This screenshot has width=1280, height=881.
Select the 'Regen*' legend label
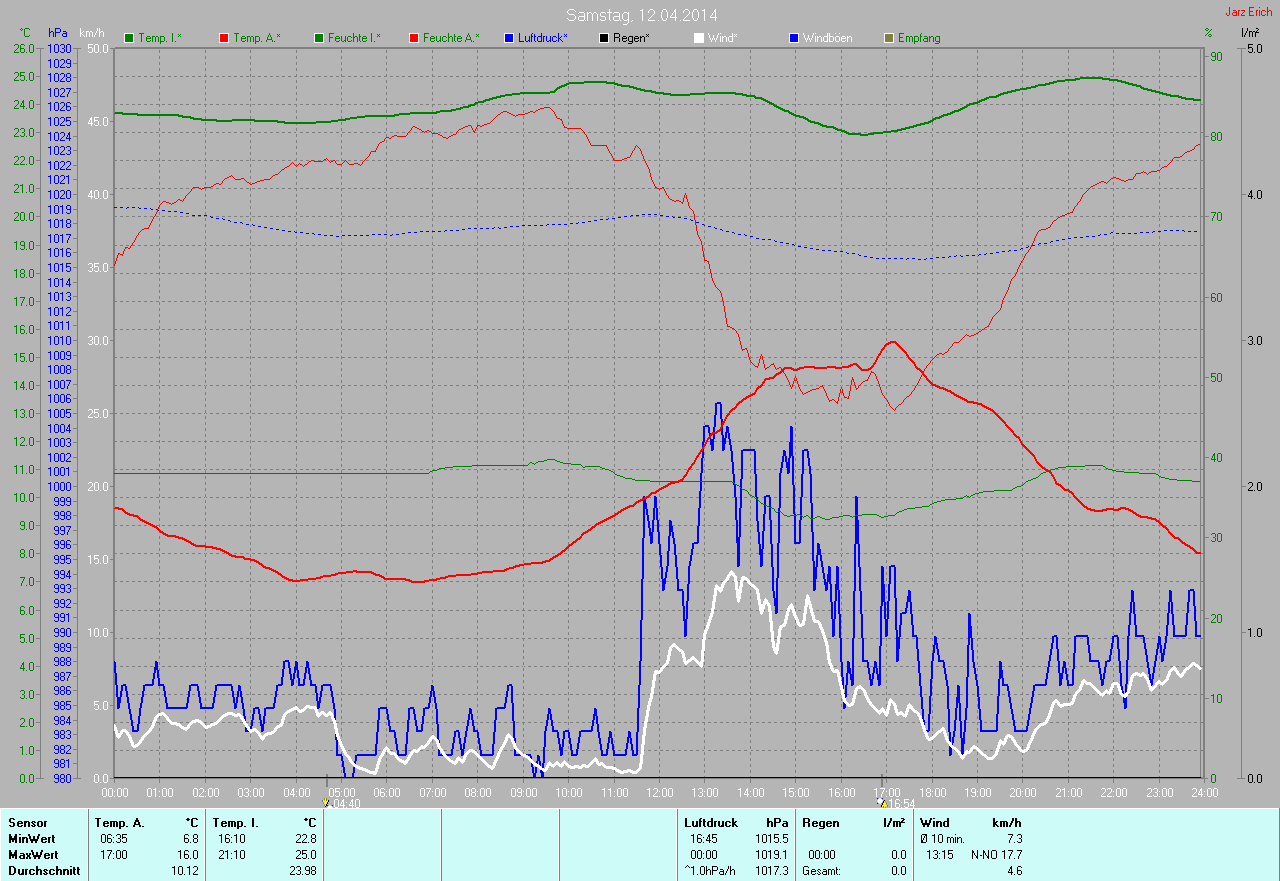pyautogui.click(x=631, y=38)
